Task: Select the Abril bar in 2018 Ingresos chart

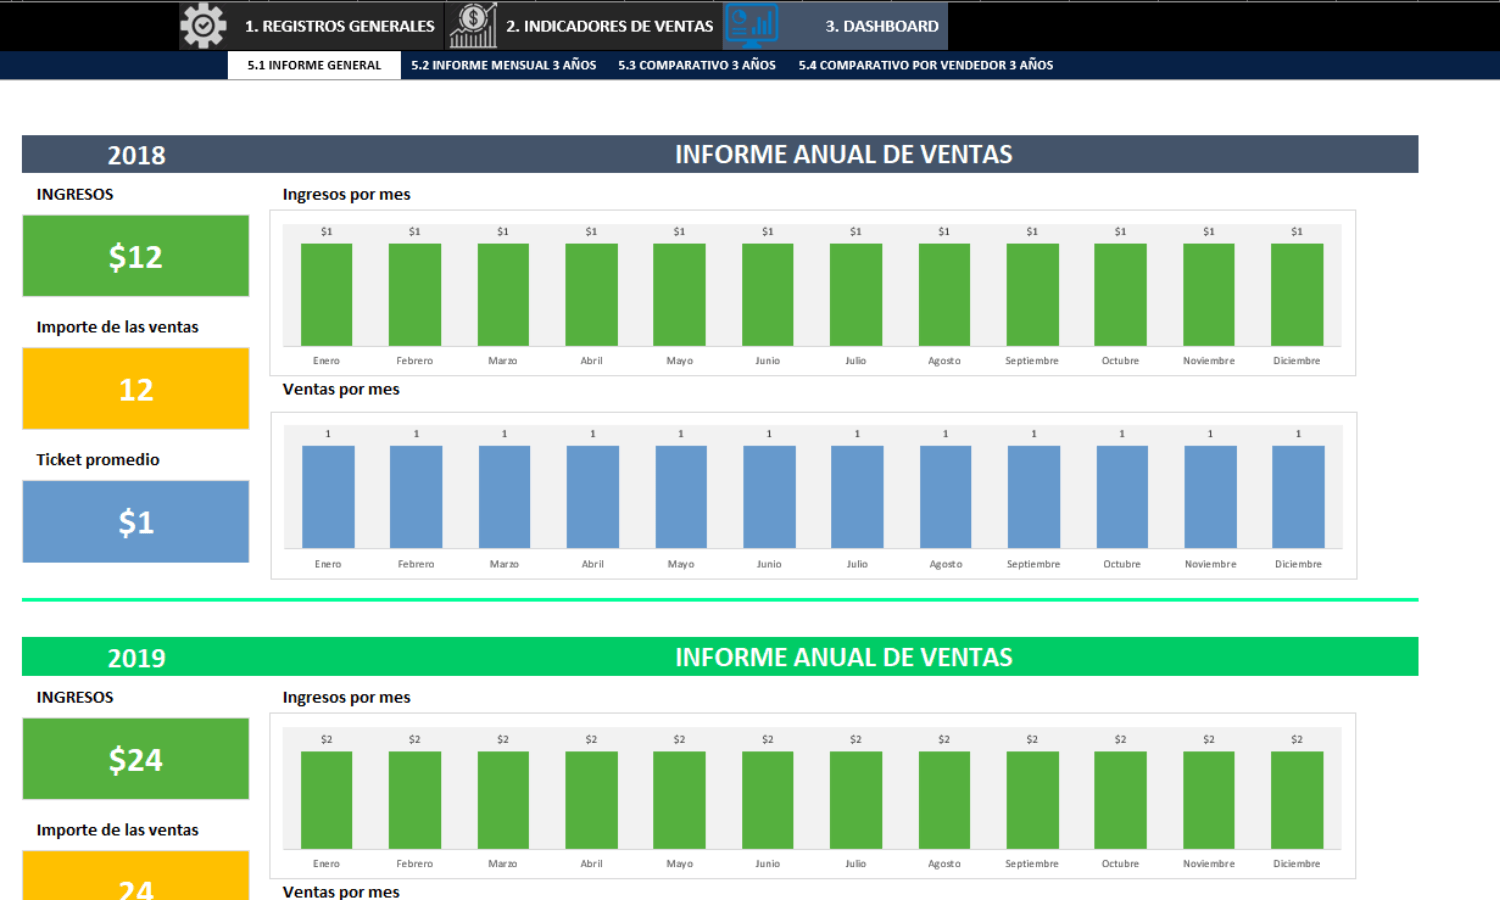Action: (591, 295)
